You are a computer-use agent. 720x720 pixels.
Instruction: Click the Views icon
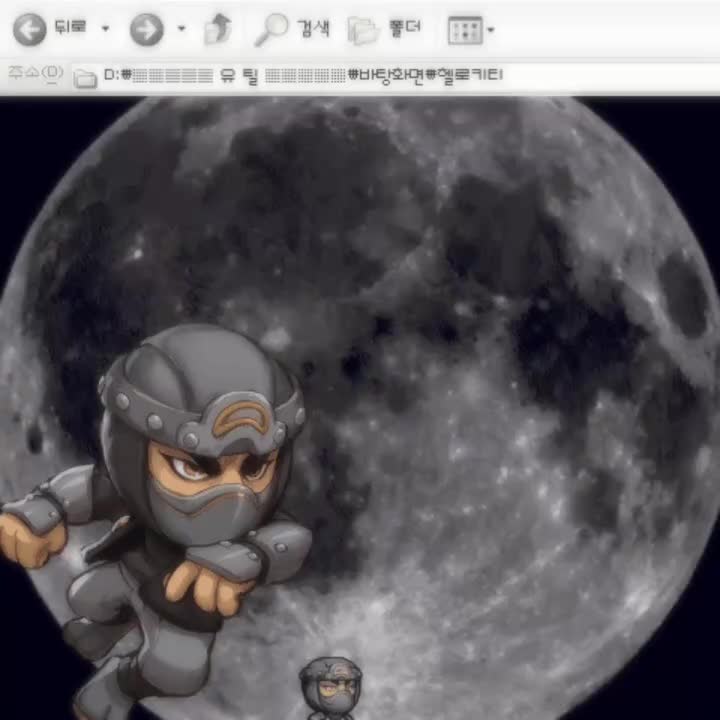click(465, 30)
